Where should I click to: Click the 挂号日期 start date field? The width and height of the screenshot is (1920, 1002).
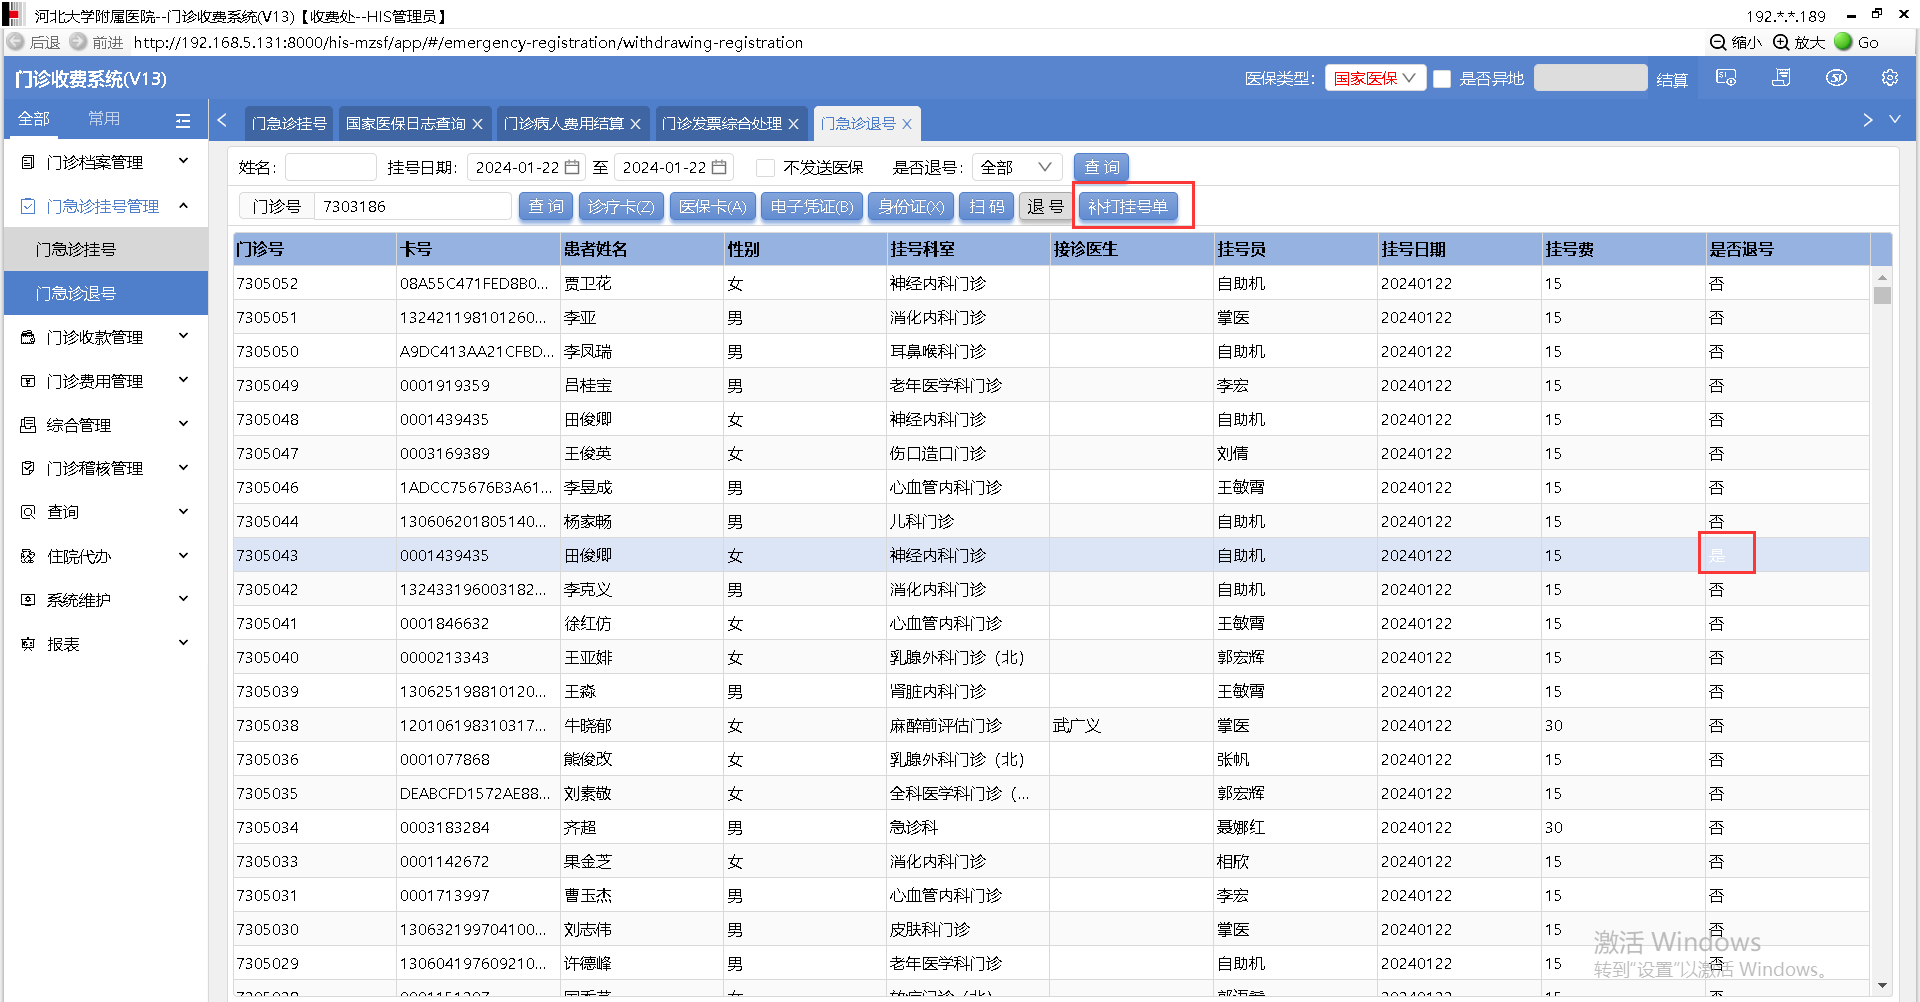(x=526, y=167)
